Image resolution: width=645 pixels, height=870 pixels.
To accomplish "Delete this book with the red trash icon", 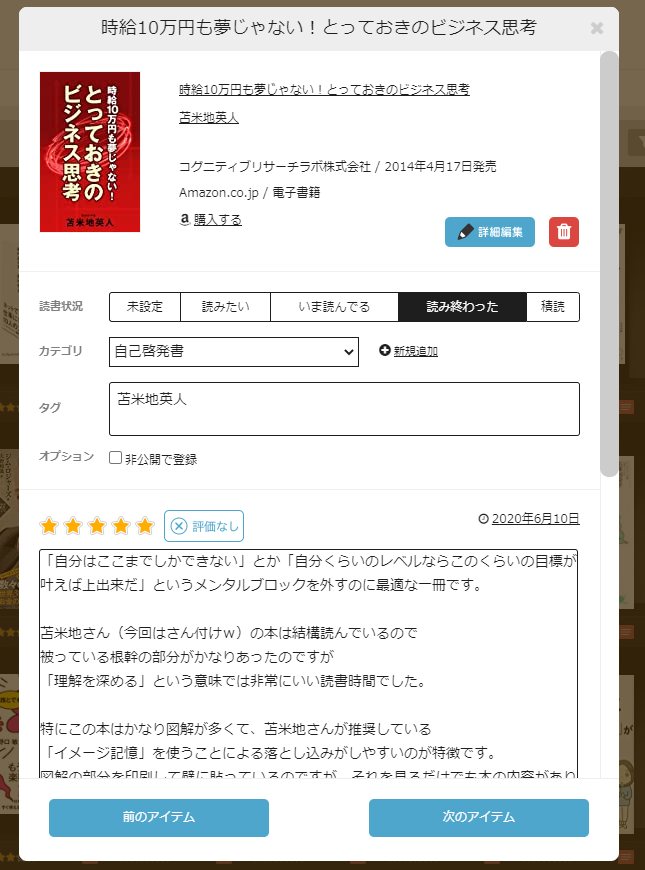I will point(563,232).
